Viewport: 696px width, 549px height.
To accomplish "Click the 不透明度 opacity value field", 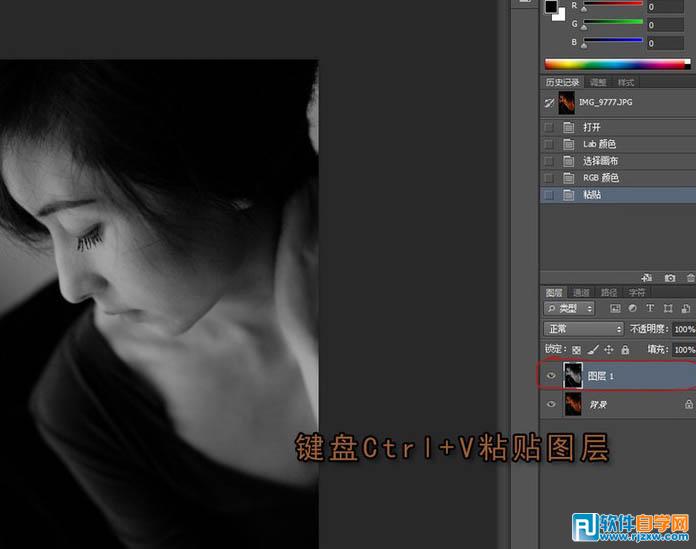I will click(684, 329).
